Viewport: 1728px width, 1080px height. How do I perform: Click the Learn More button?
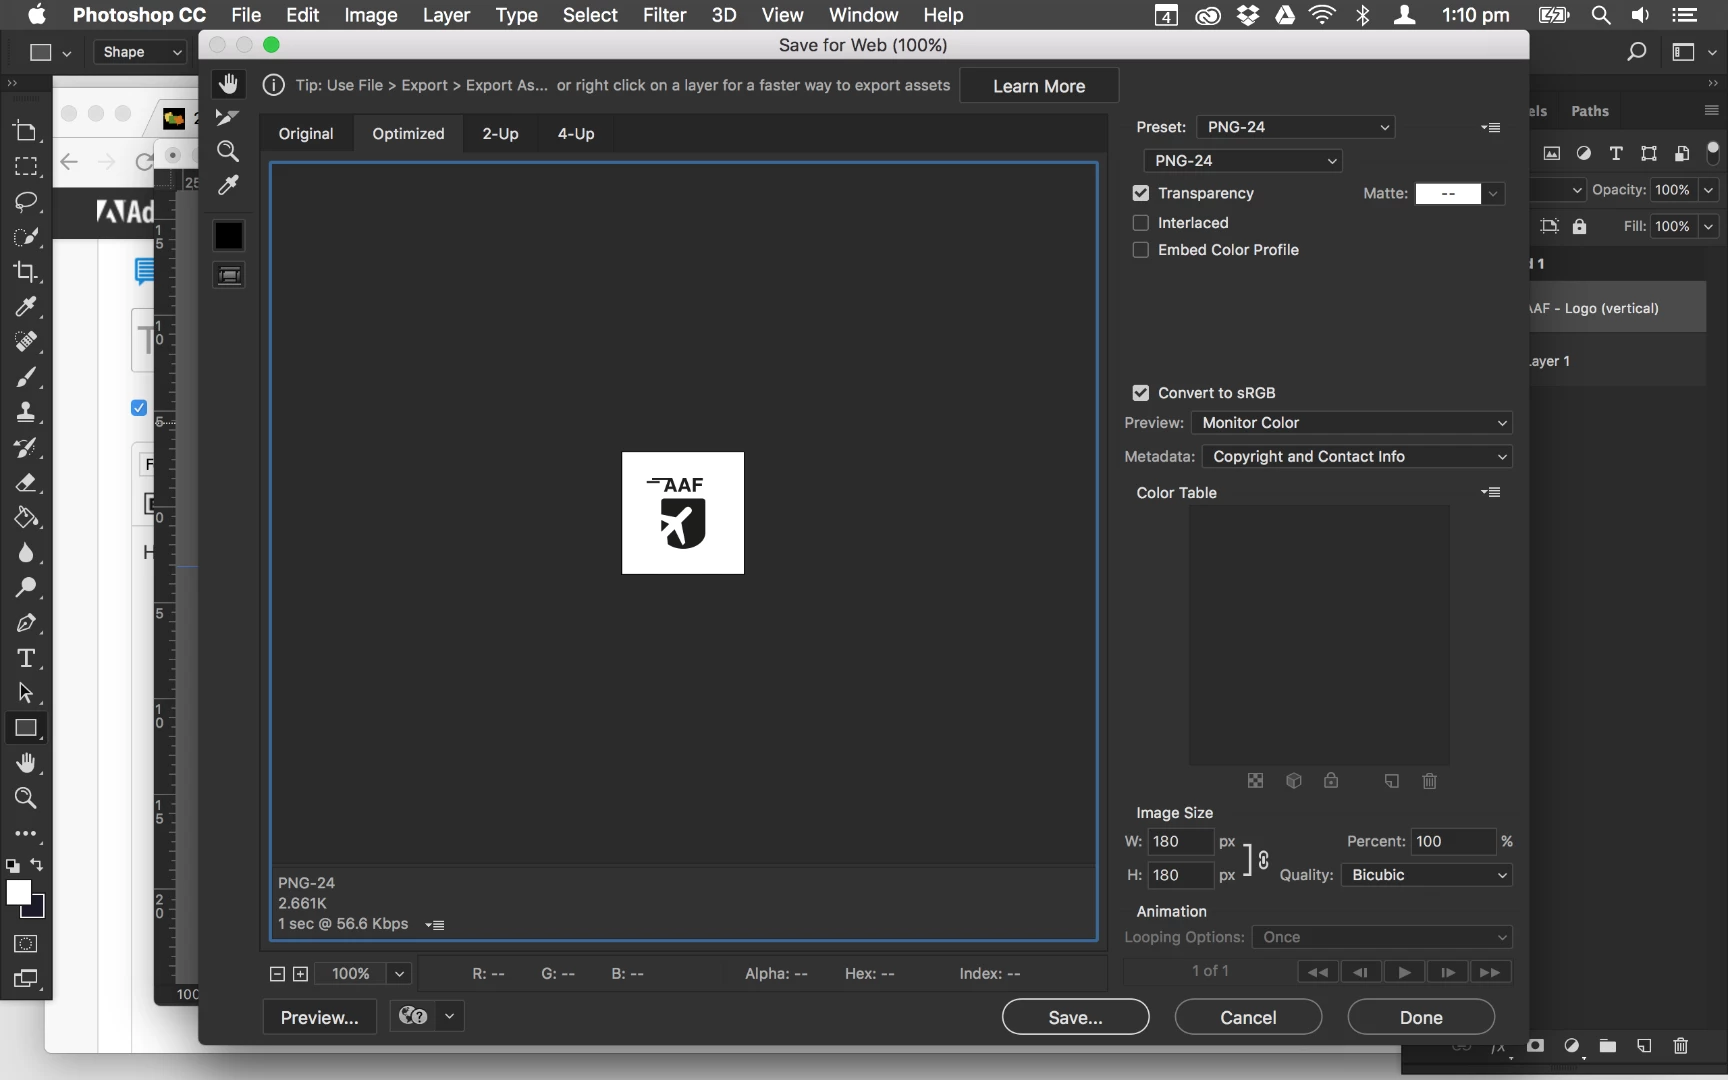(1039, 86)
